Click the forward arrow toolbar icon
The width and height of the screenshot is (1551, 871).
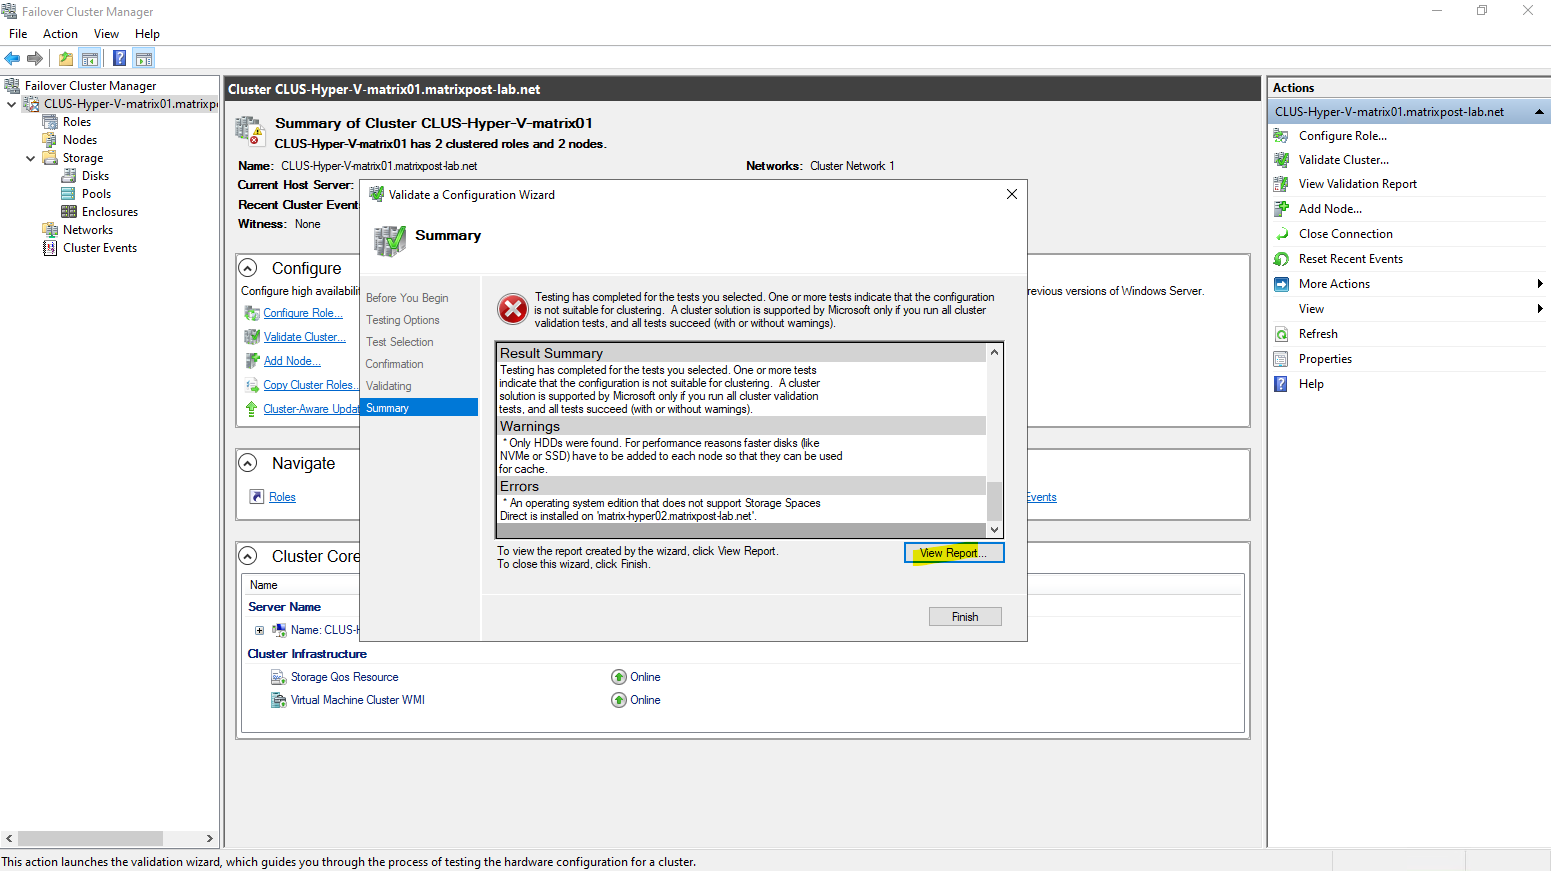[35, 59]
